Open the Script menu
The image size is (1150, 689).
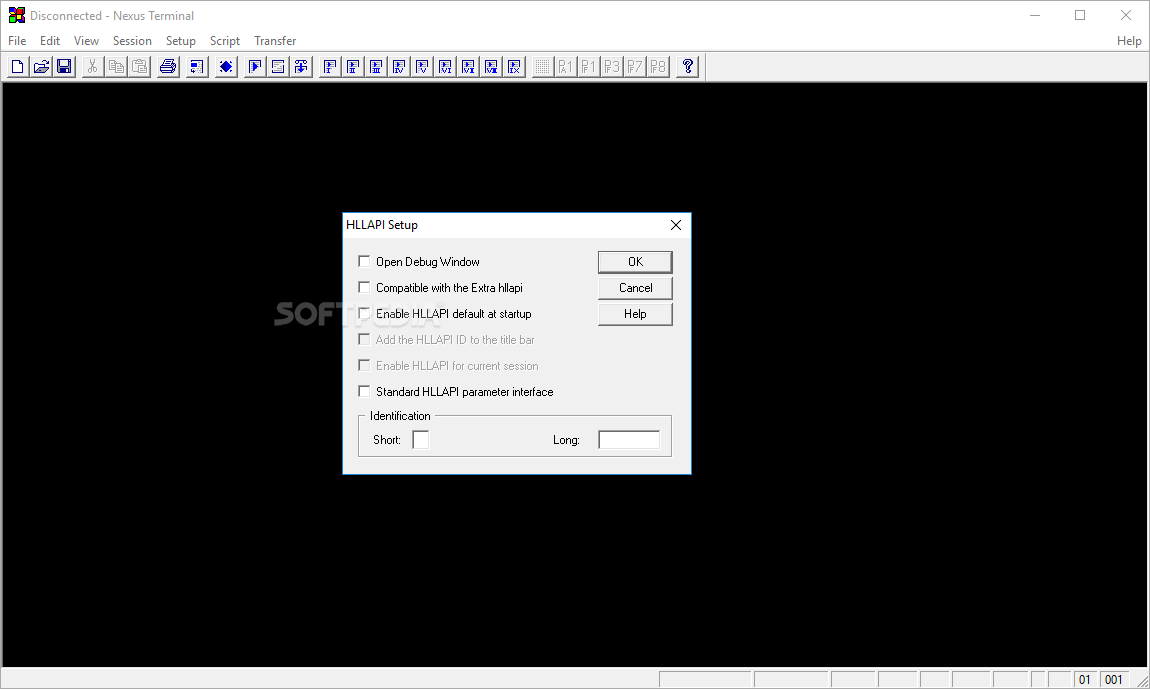[x=224, y=40]
